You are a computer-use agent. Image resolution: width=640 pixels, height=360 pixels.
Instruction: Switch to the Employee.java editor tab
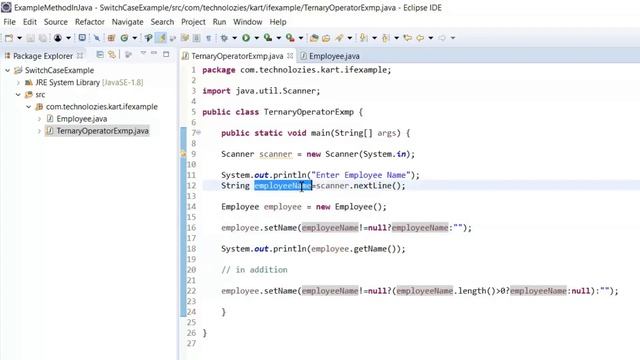(x=330, y=56)
